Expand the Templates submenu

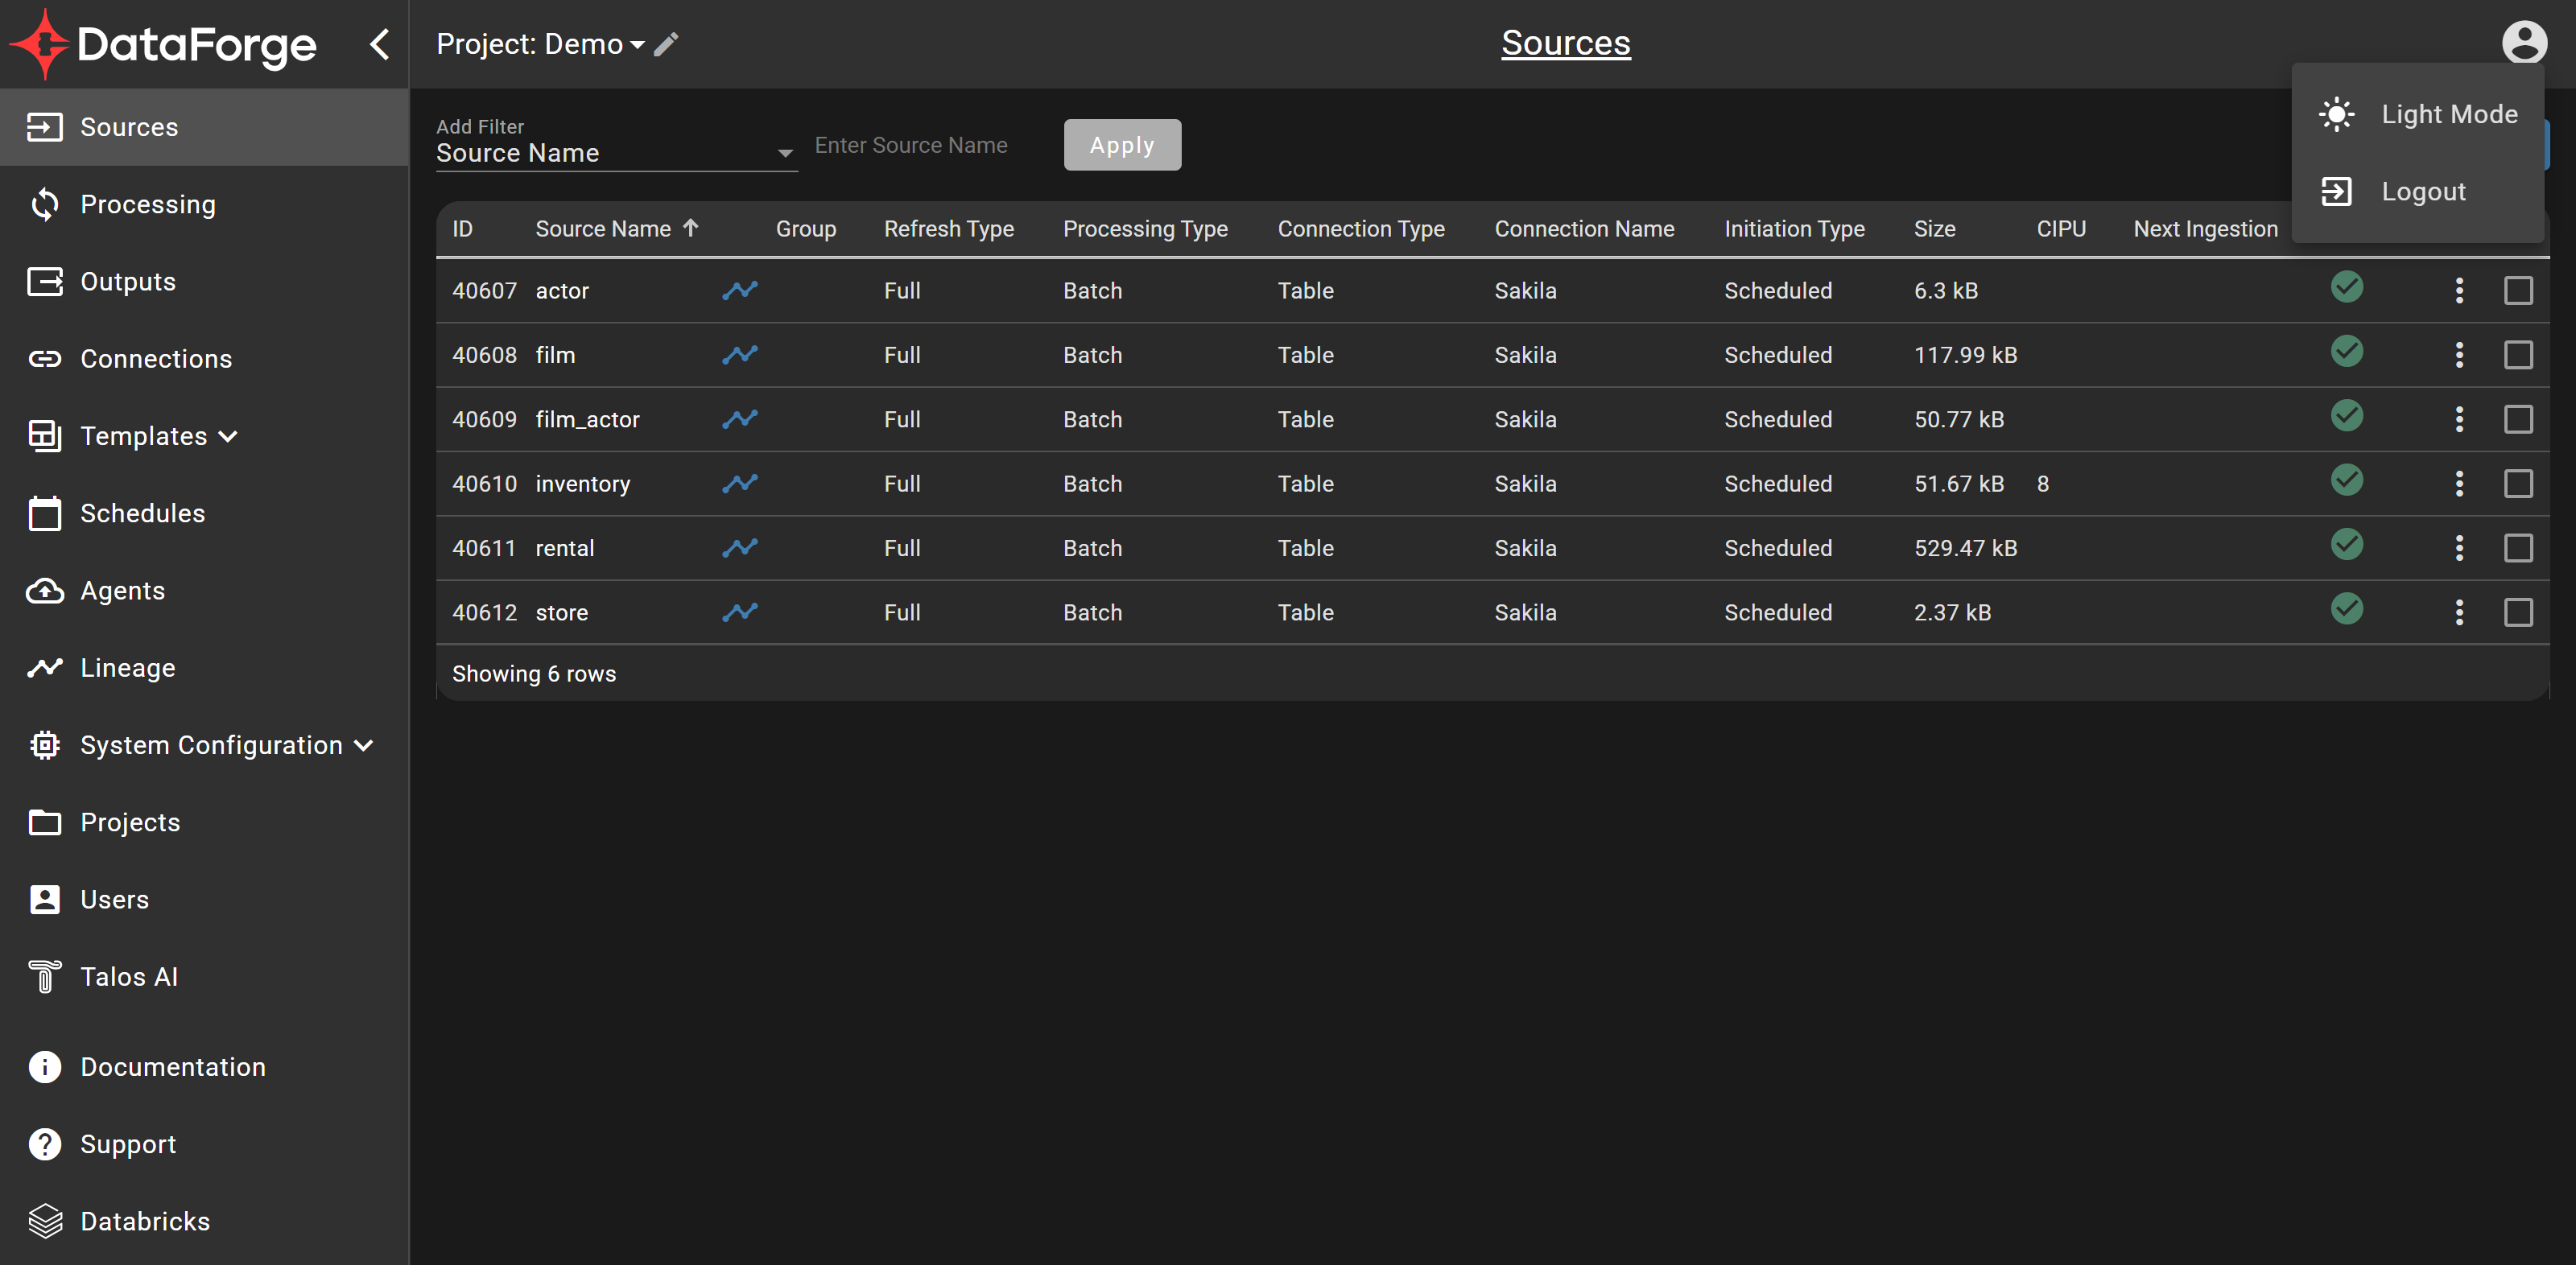pos(204,436)
